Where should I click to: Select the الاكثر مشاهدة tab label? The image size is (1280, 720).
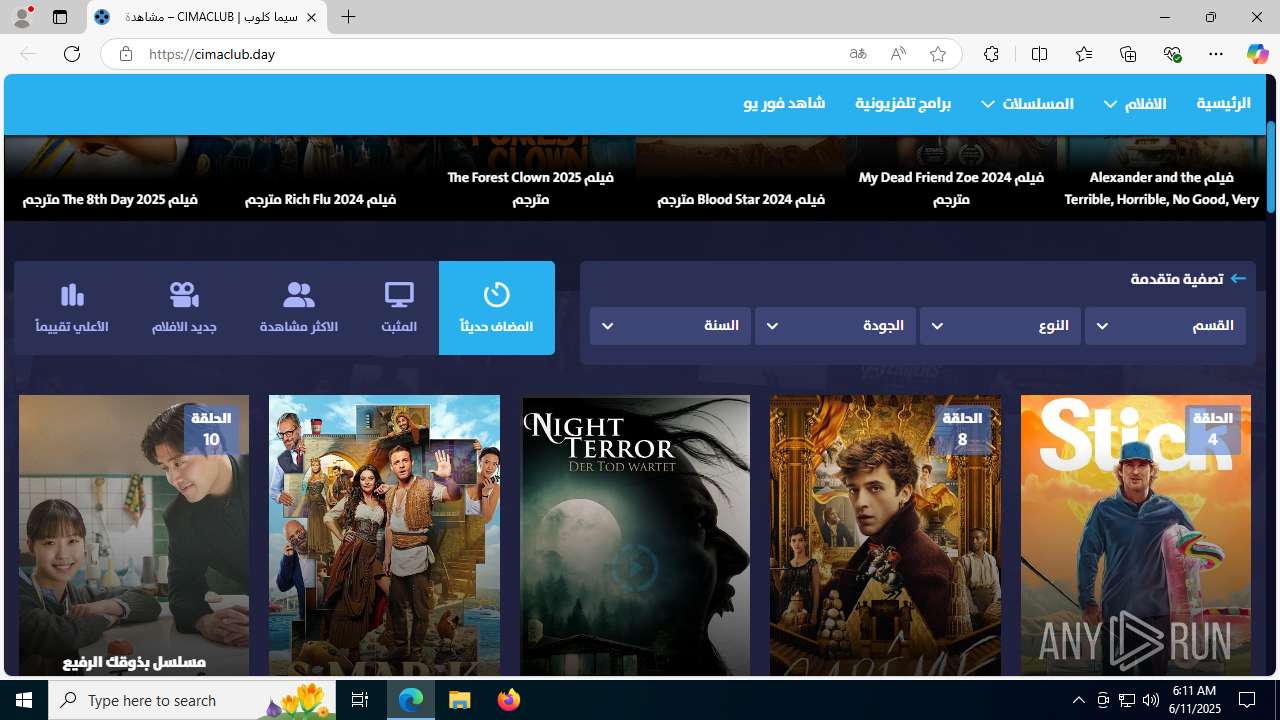coord(299,327)
